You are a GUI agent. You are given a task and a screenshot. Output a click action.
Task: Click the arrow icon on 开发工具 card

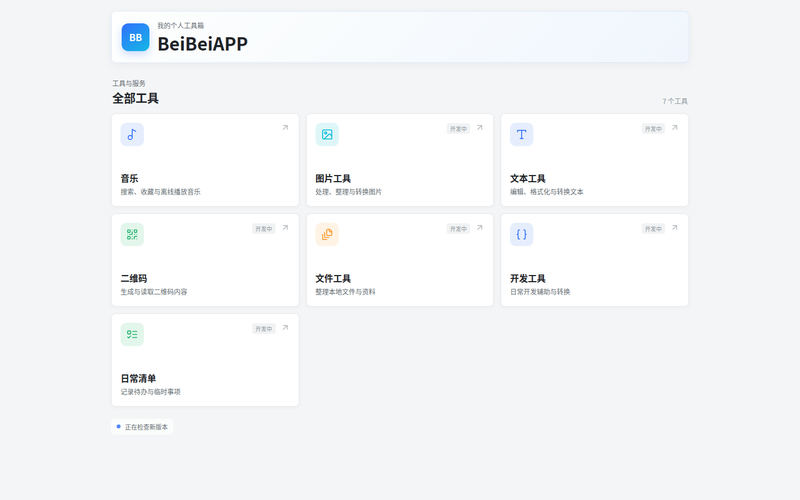pos(674,228)
